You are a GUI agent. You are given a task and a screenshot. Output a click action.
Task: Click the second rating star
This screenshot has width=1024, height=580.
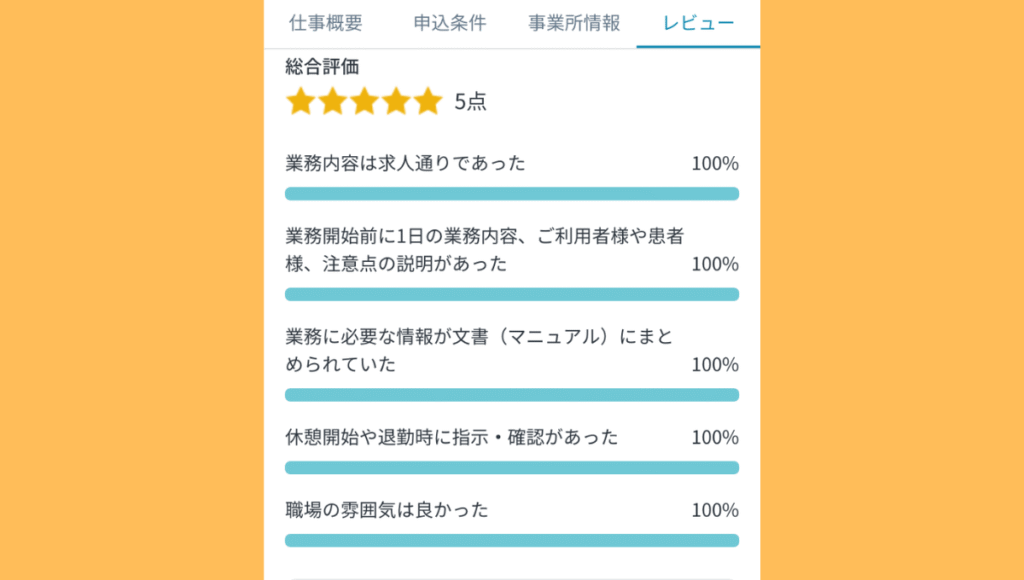tap(332, 101)
